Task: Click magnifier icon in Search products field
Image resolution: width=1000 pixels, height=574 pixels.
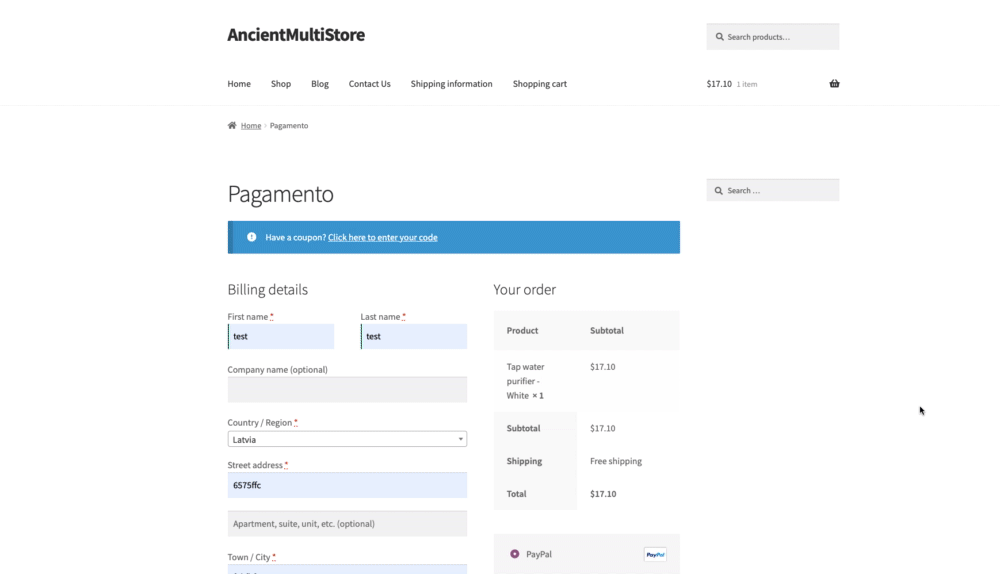Action: (719, 37)
